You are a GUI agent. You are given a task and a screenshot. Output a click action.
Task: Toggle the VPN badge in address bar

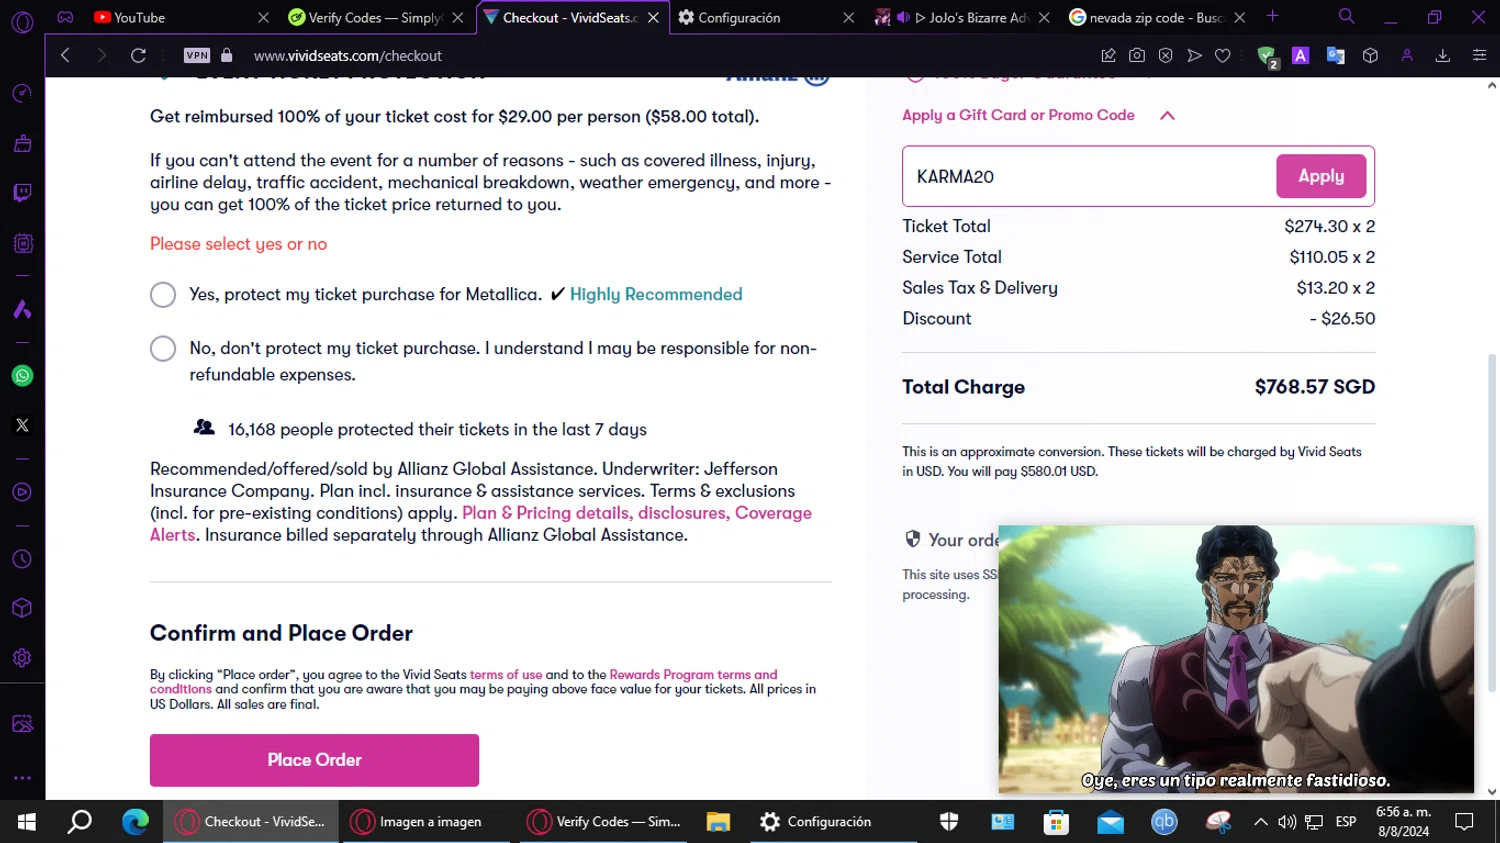pyautogui.click(x=197, y=56)
